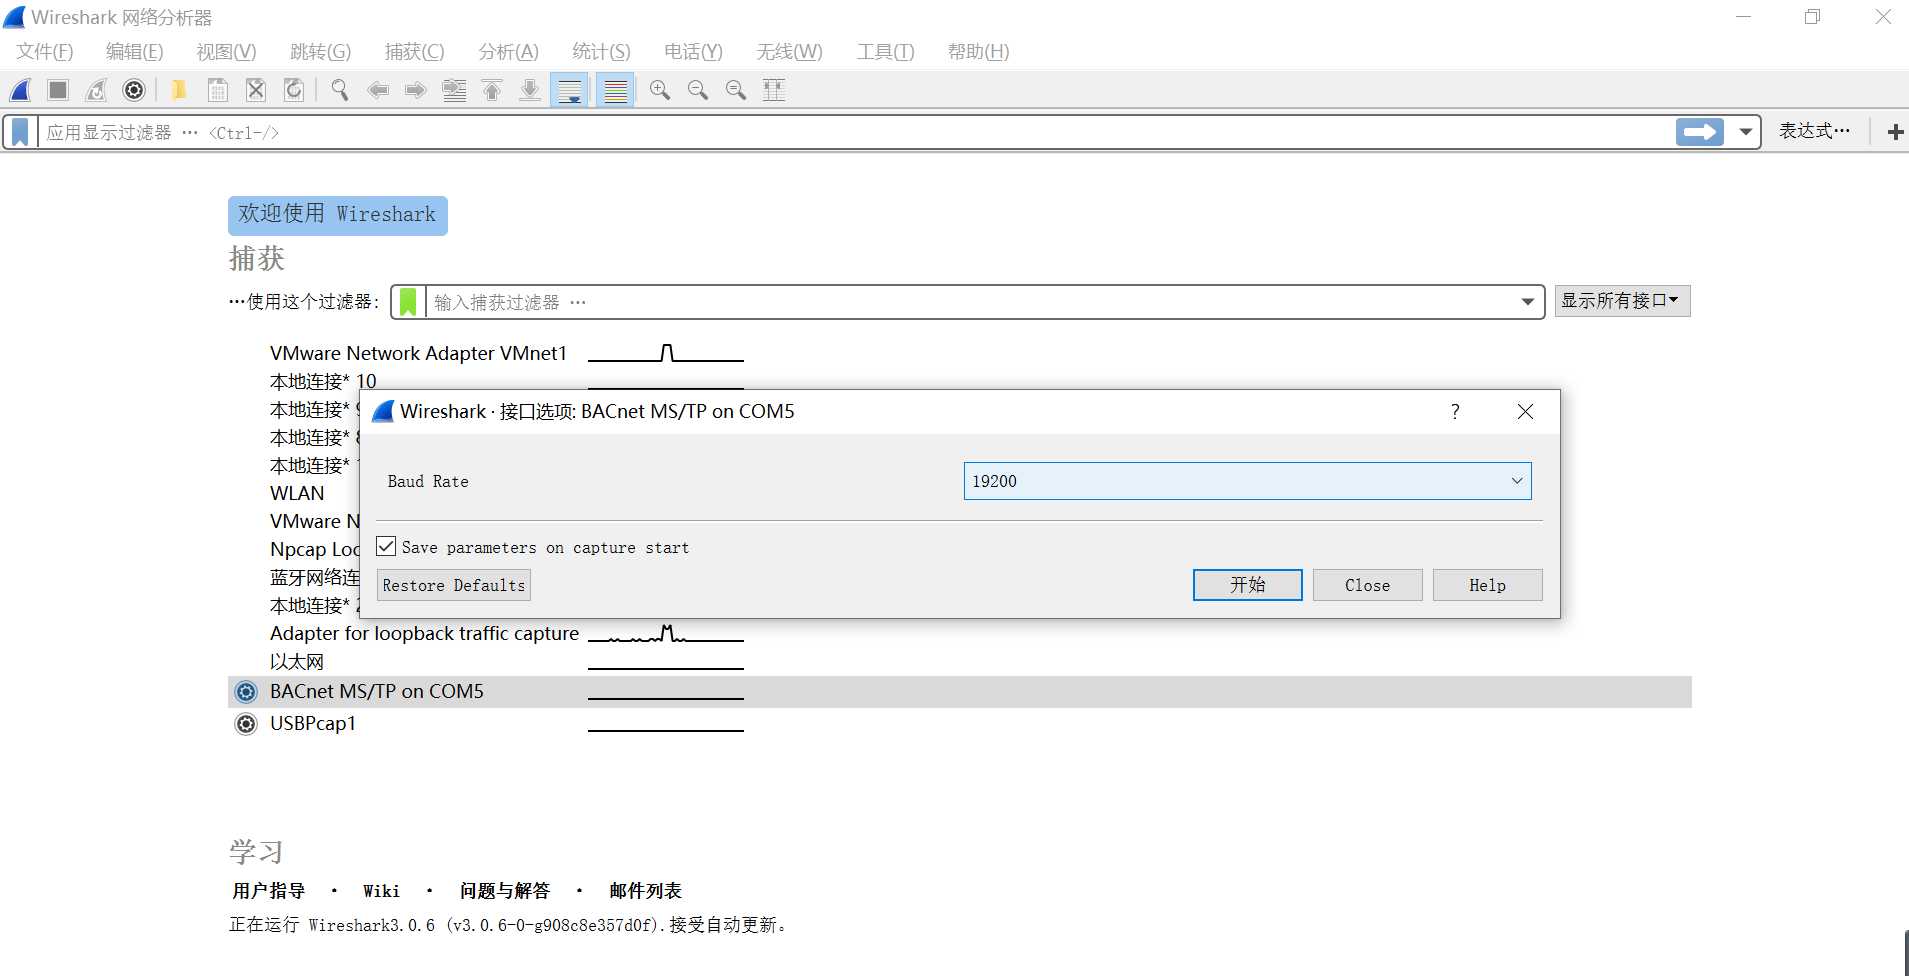
Task: Open the 捕获(C) menu
Action: [414, 52]
